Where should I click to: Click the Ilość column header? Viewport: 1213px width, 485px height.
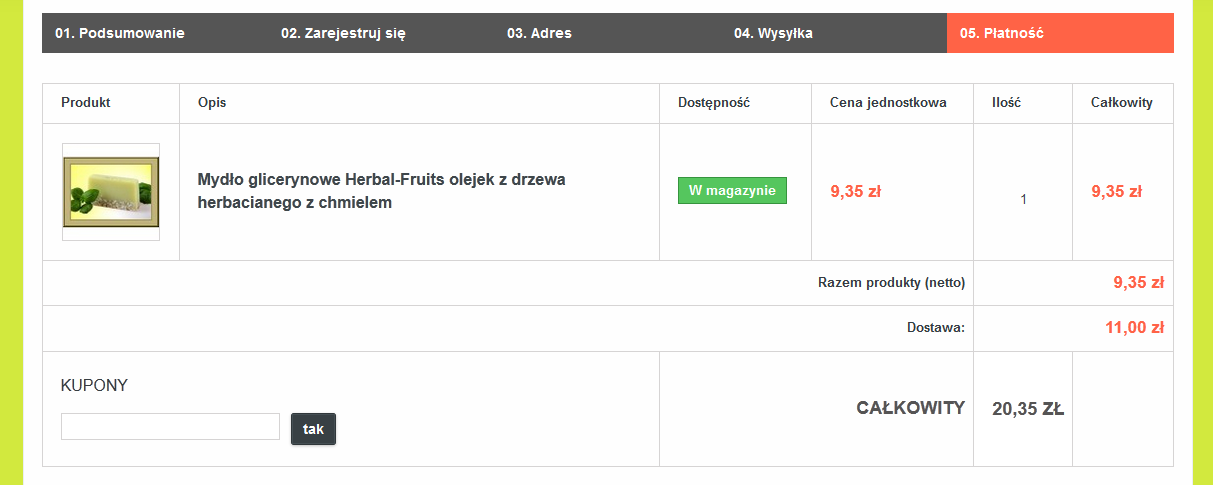point(1006,103)
